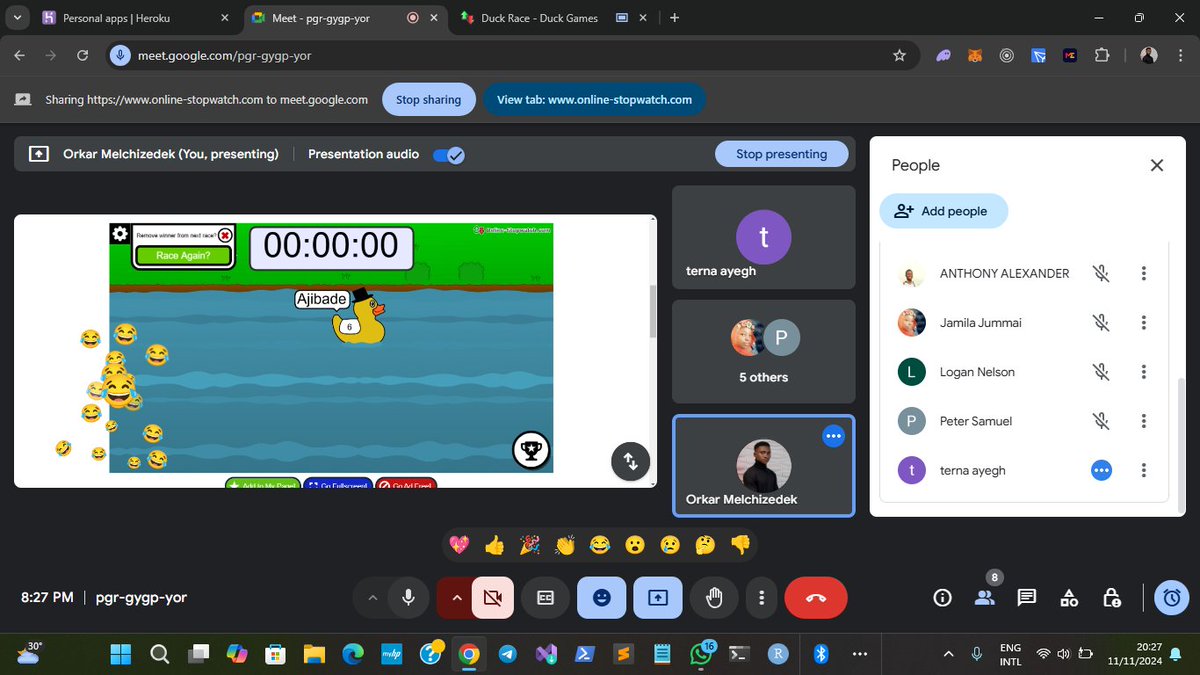The width and height of the screenshot is (1200, 675).
Task: Send the clapping hands reaction
Action: pyautogui.click(x=565, y=545)
